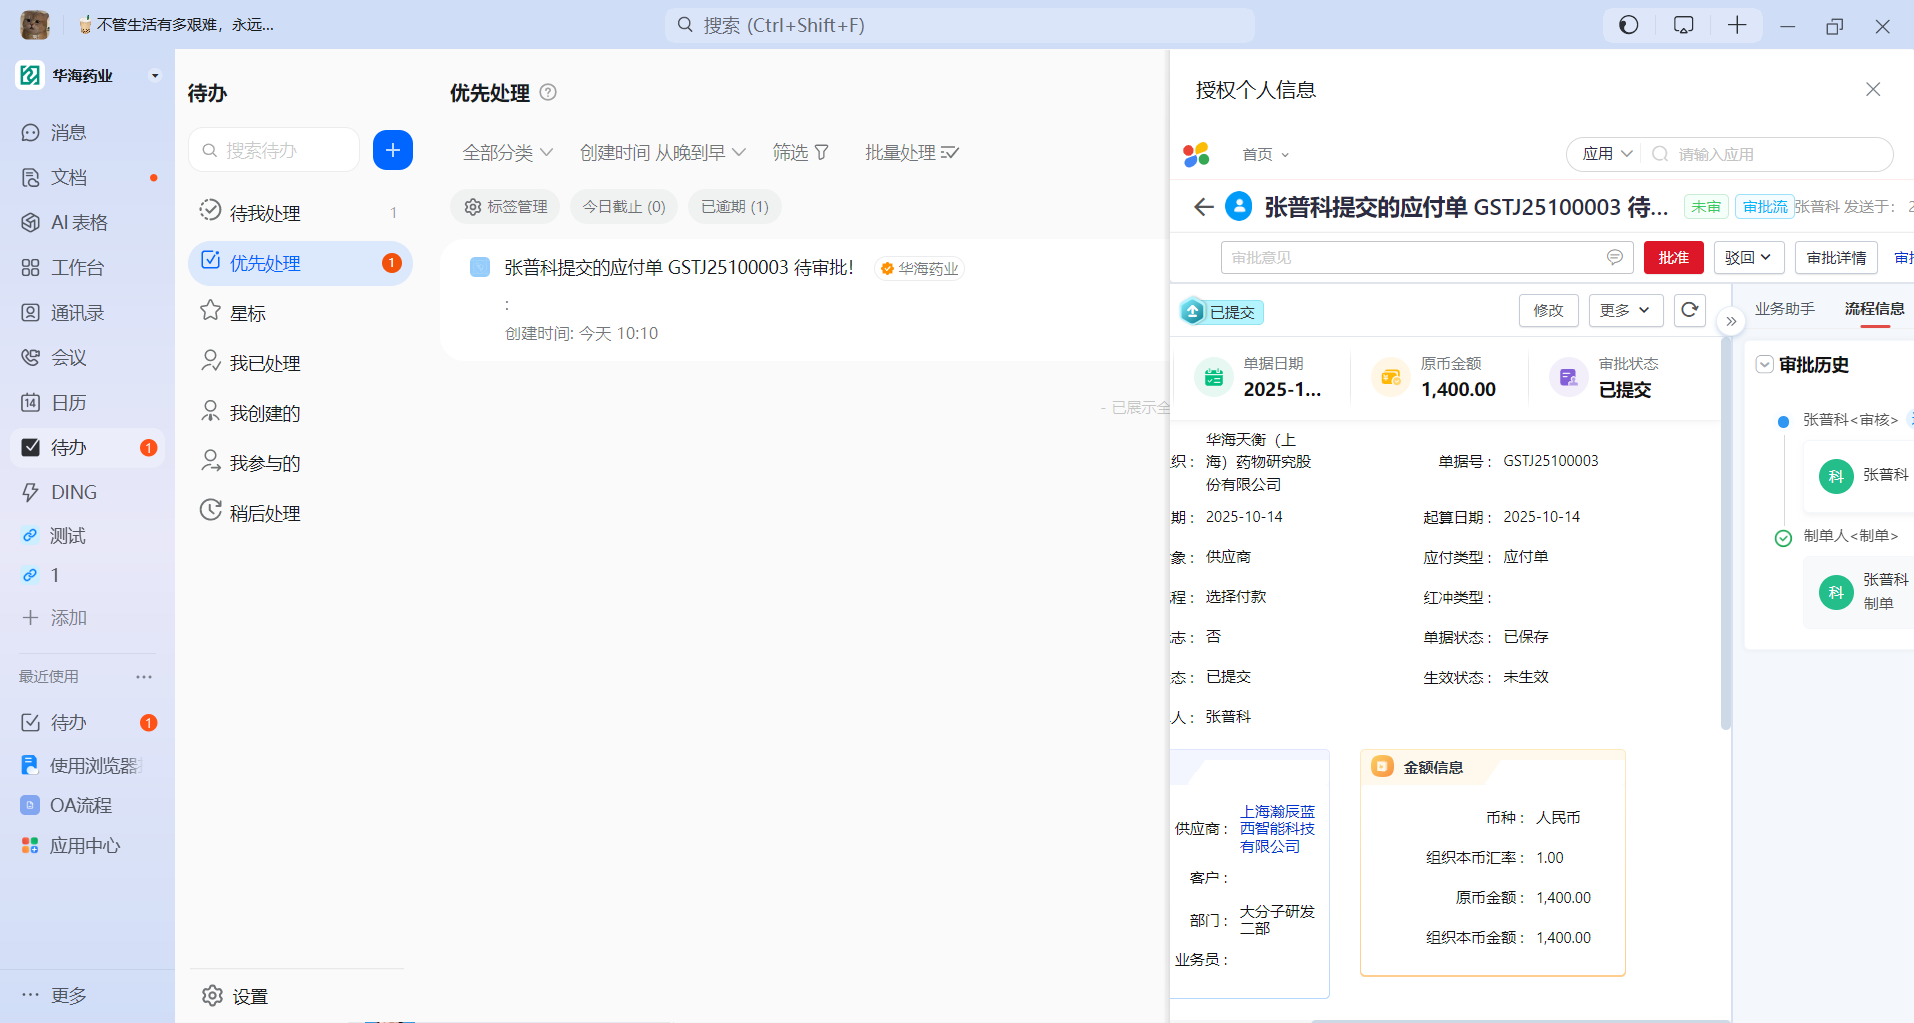The width and height of the screenshot is (1914, 1023).
Task: Select 星标 starred todos
Action: pyautogui.click(x=300, y=313)
